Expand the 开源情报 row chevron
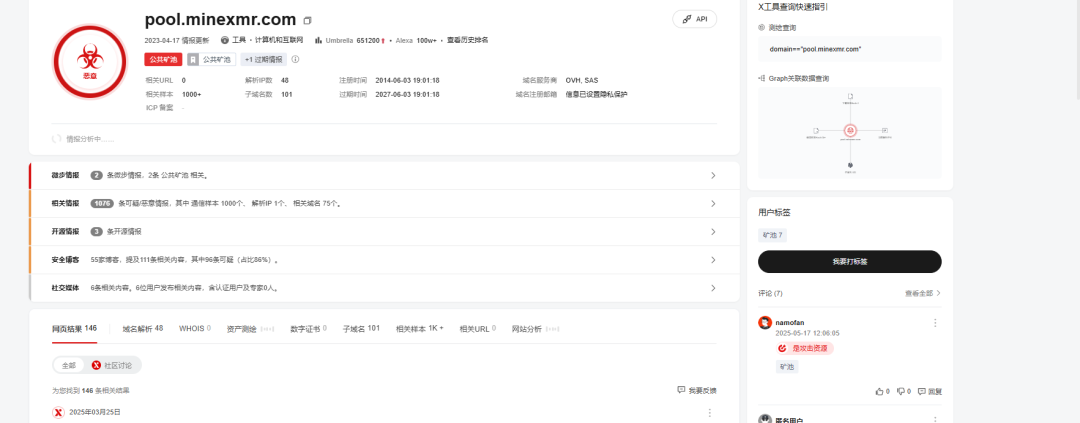This screenshot has width=1080, height=423. tap(713, 231)
